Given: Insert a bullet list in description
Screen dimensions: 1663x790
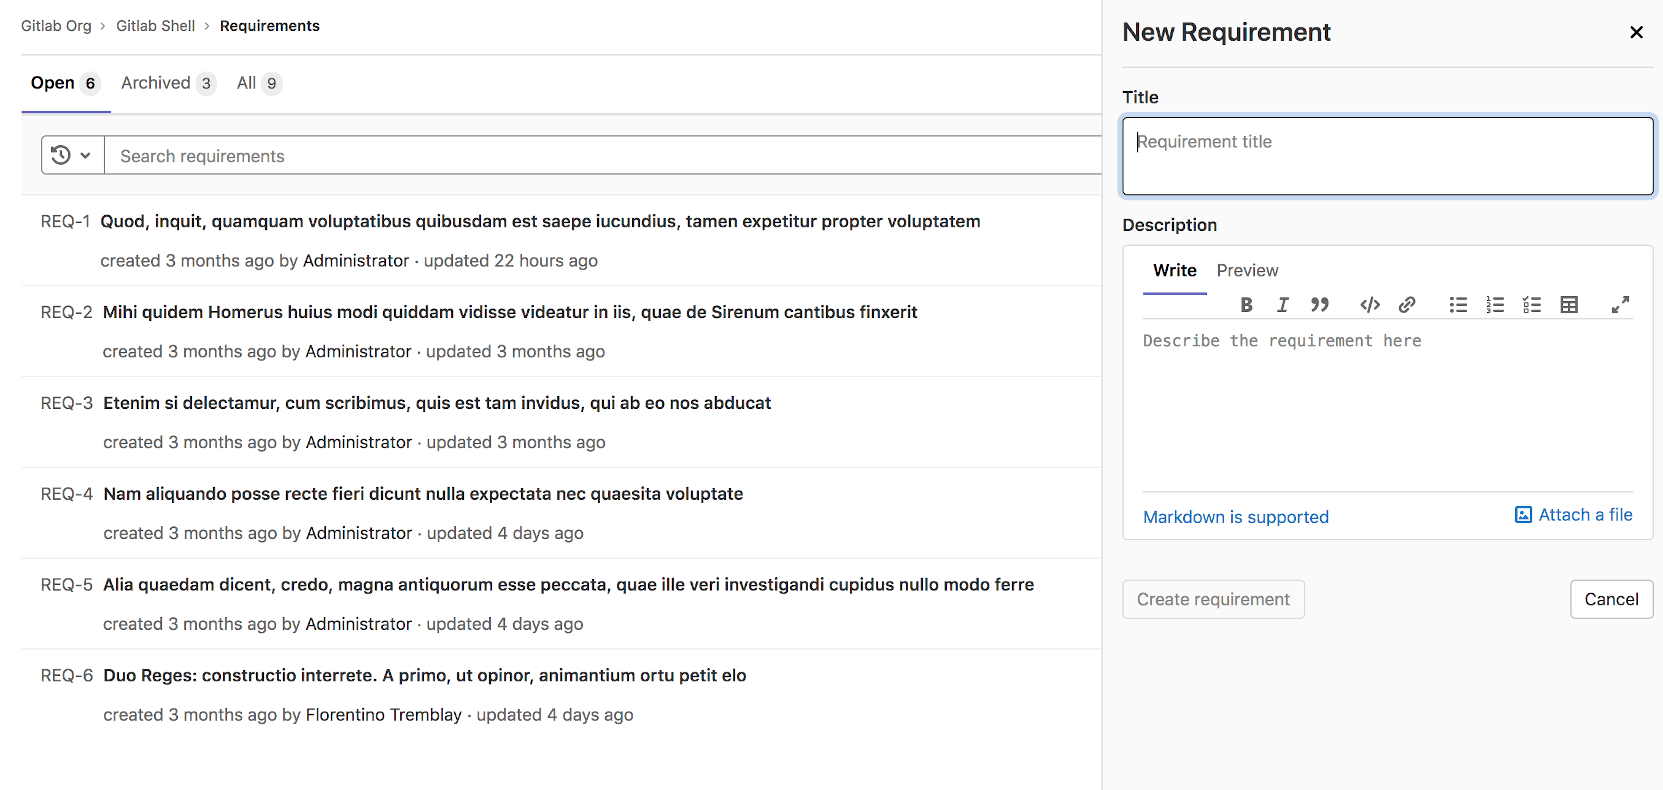Looking at the screenshot, I should coord(1458,305).
